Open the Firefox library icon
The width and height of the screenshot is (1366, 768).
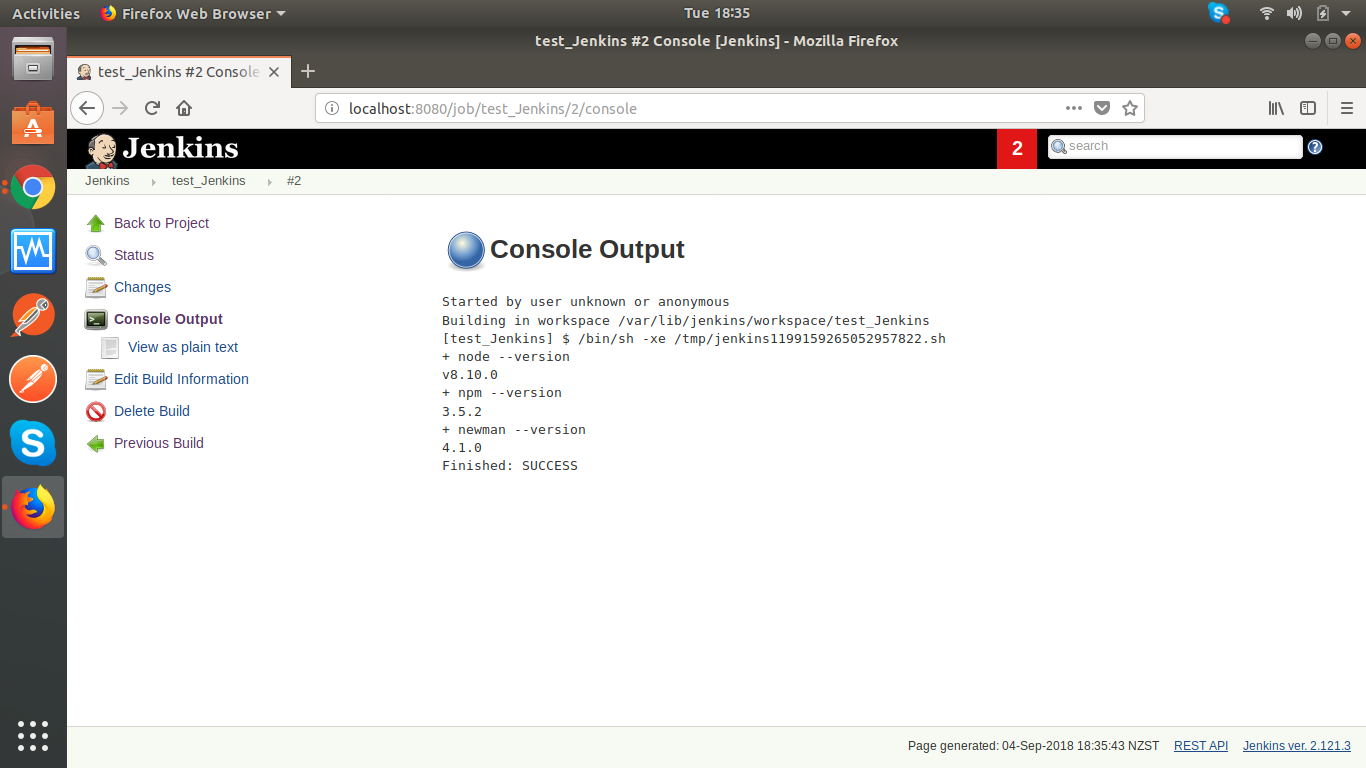click(x=1276, y=108)
